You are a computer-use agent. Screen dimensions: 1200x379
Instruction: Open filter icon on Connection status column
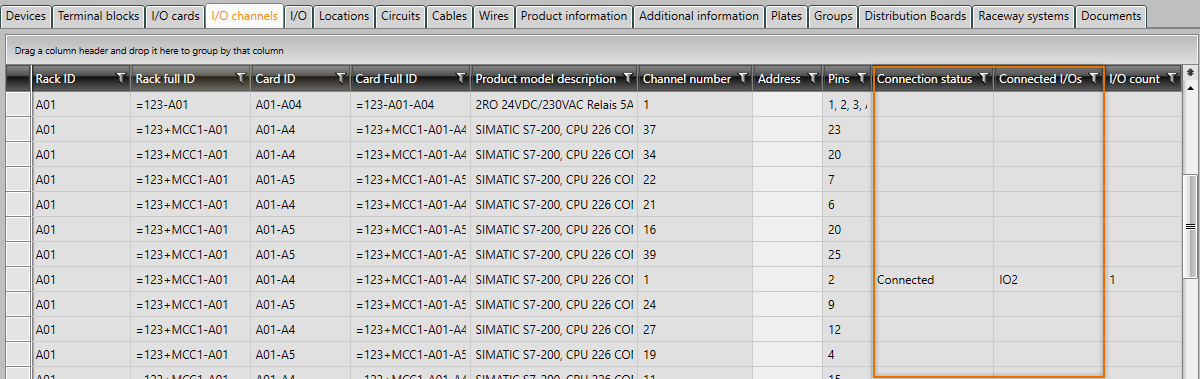click(x=983, y=78)
